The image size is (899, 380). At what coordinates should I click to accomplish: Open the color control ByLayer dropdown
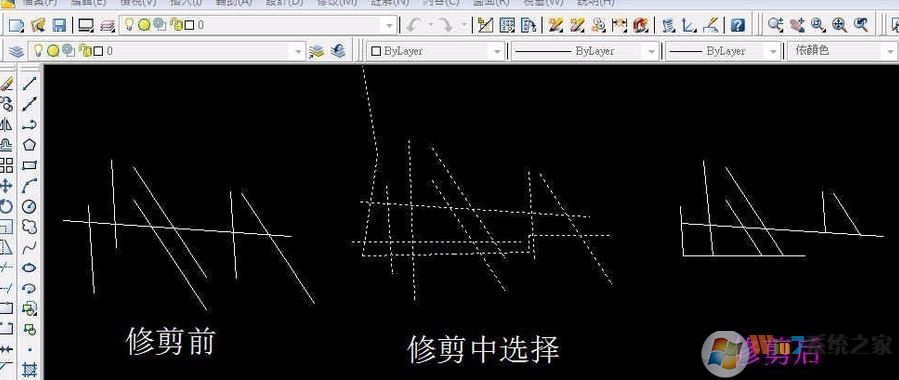click(436, 51)
